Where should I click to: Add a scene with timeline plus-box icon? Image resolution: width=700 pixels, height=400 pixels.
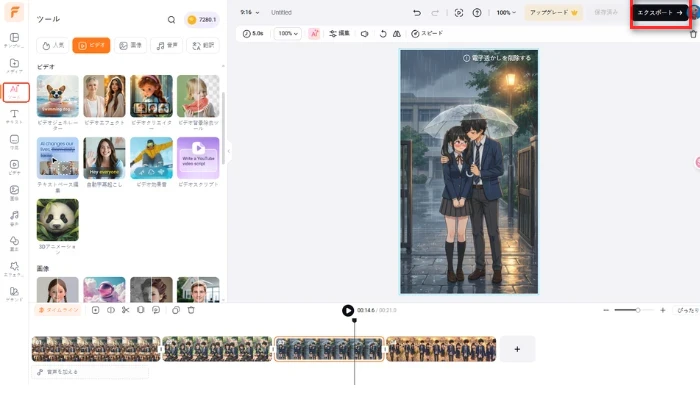click(95, 310)
